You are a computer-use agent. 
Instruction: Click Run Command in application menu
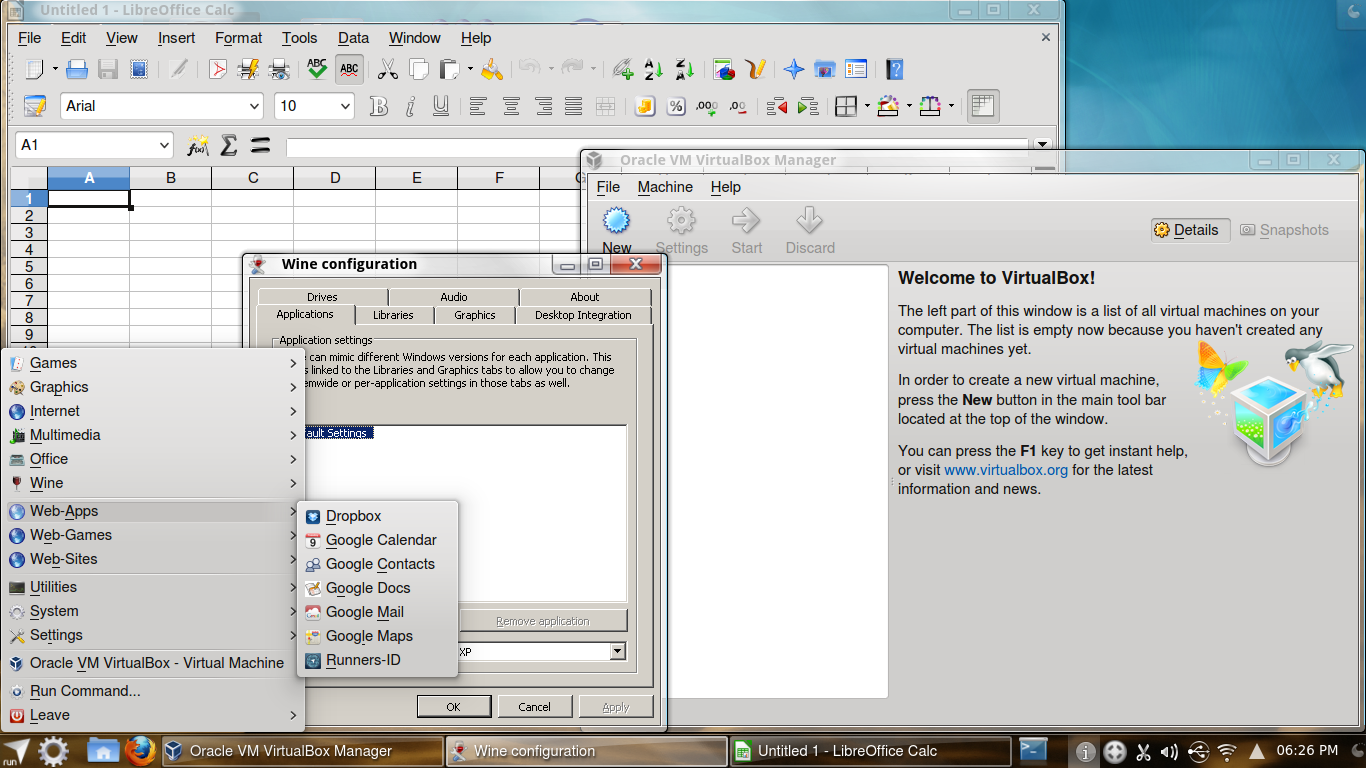[154, 691]
